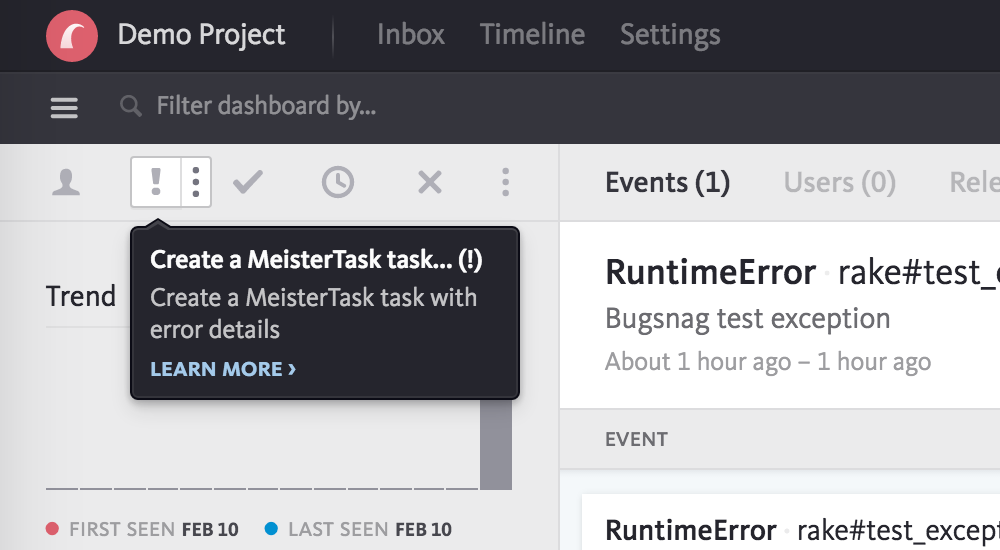Click About 1 hour ago timestamp
The image size is (1000, 550).
768,362
